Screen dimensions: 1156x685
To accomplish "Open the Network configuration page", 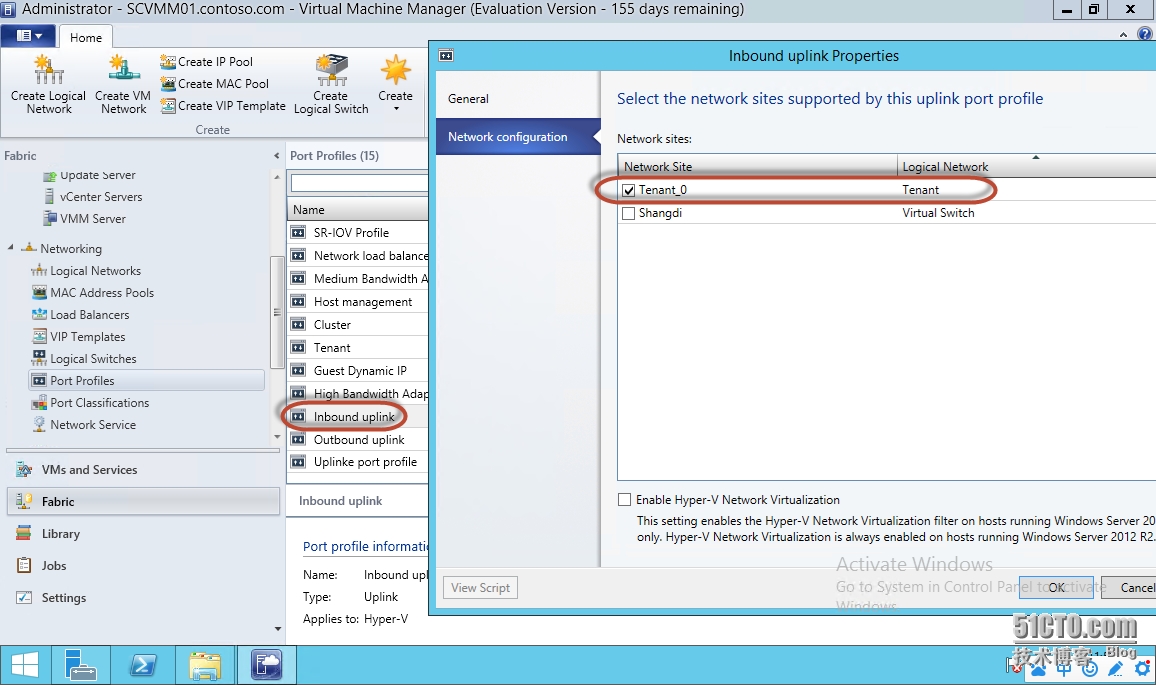I will click(x=518, y=137).
